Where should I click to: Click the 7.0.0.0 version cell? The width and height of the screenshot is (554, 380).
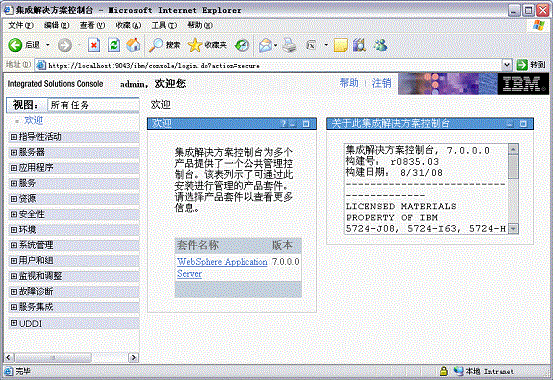tap(285, 262)
